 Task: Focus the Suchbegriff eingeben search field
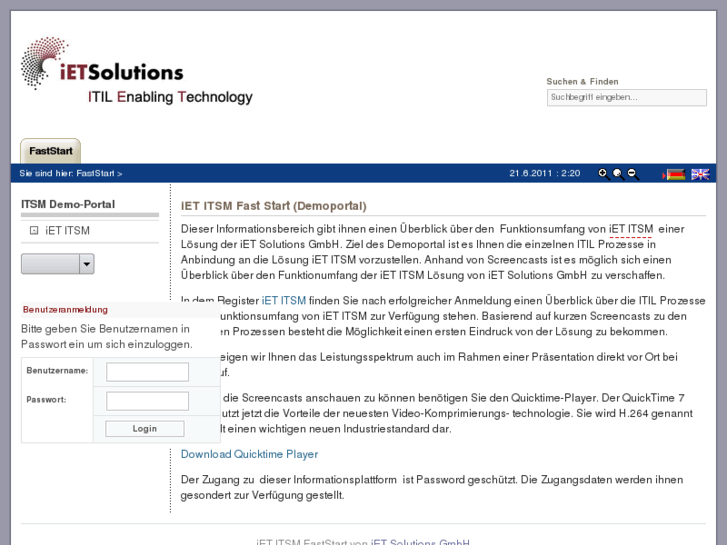(627, 97)
